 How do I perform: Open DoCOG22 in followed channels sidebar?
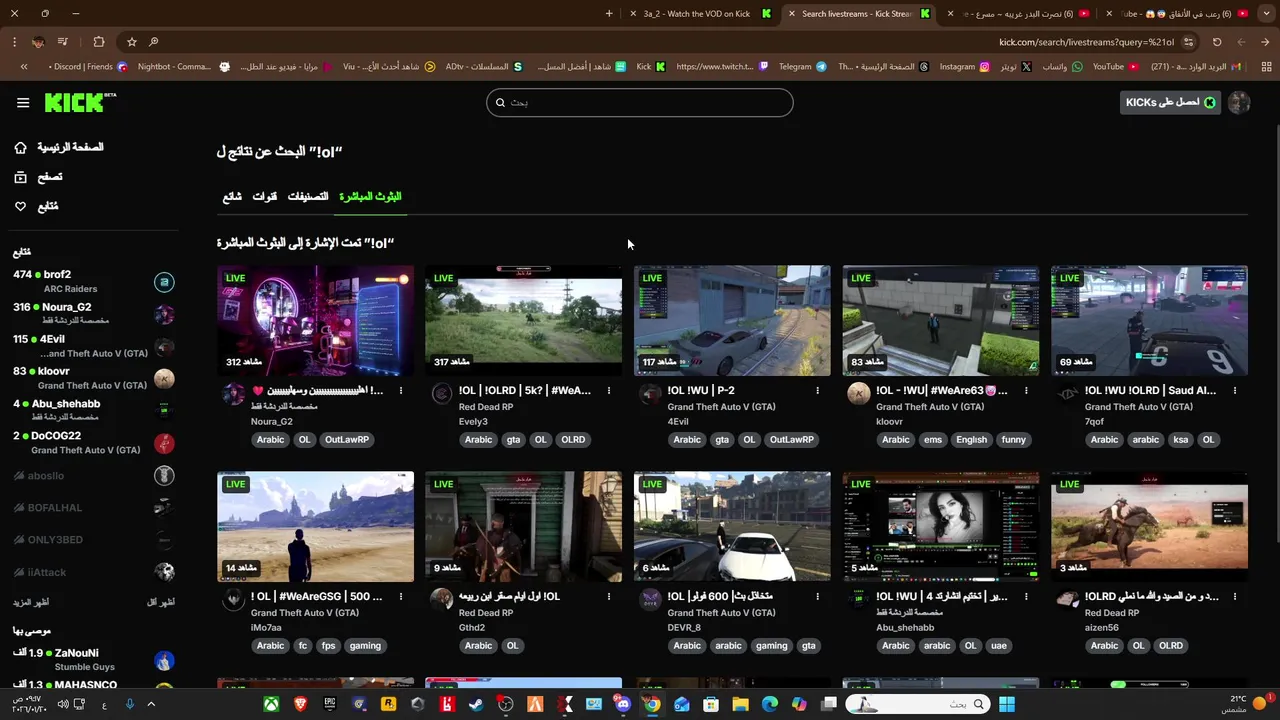[x=93, y=442]
